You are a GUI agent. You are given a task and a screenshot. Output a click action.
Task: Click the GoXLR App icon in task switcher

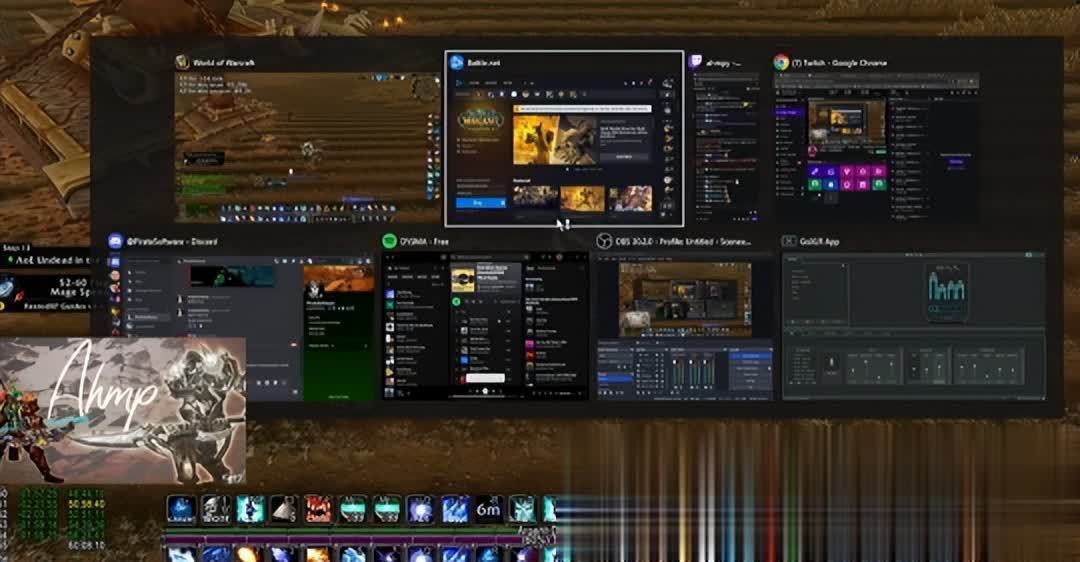click(789, 241)
